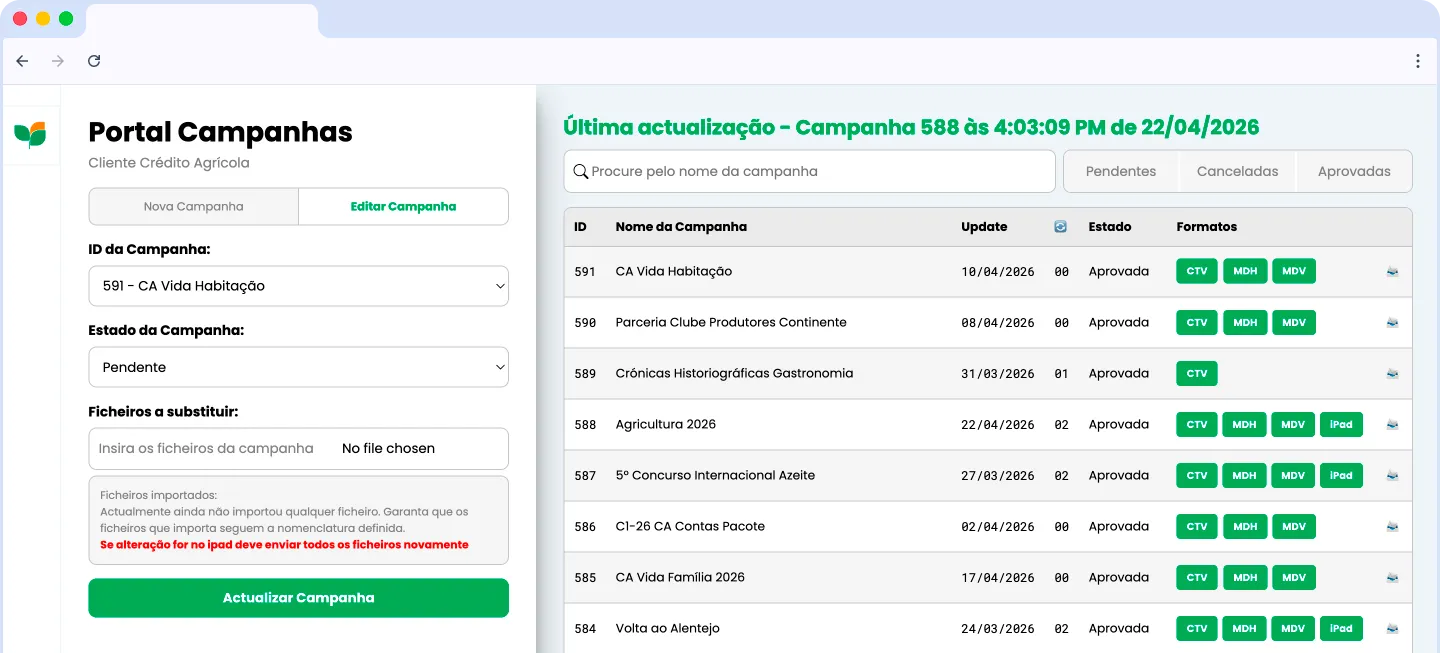Click MDH badge for CA Vida Família 2026

[1245, 577]
